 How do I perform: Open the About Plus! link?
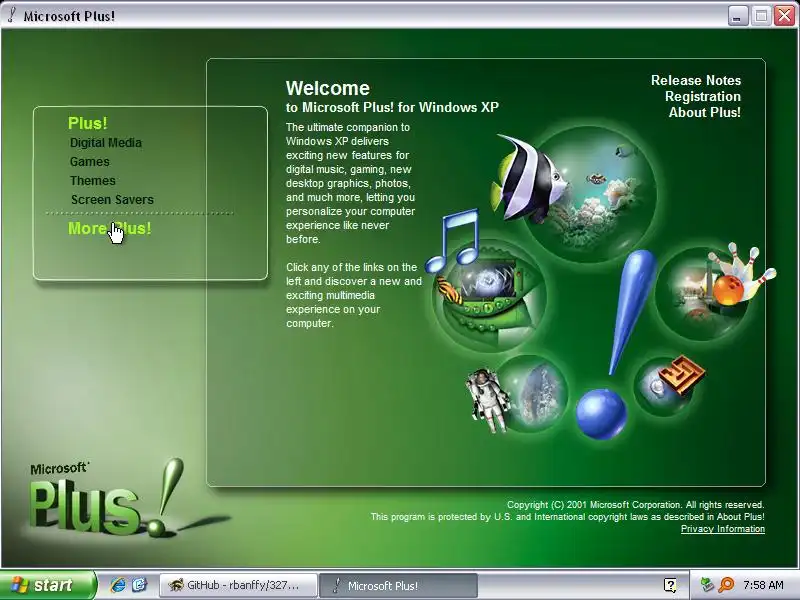pyautogui.click(x=705, y=112)
